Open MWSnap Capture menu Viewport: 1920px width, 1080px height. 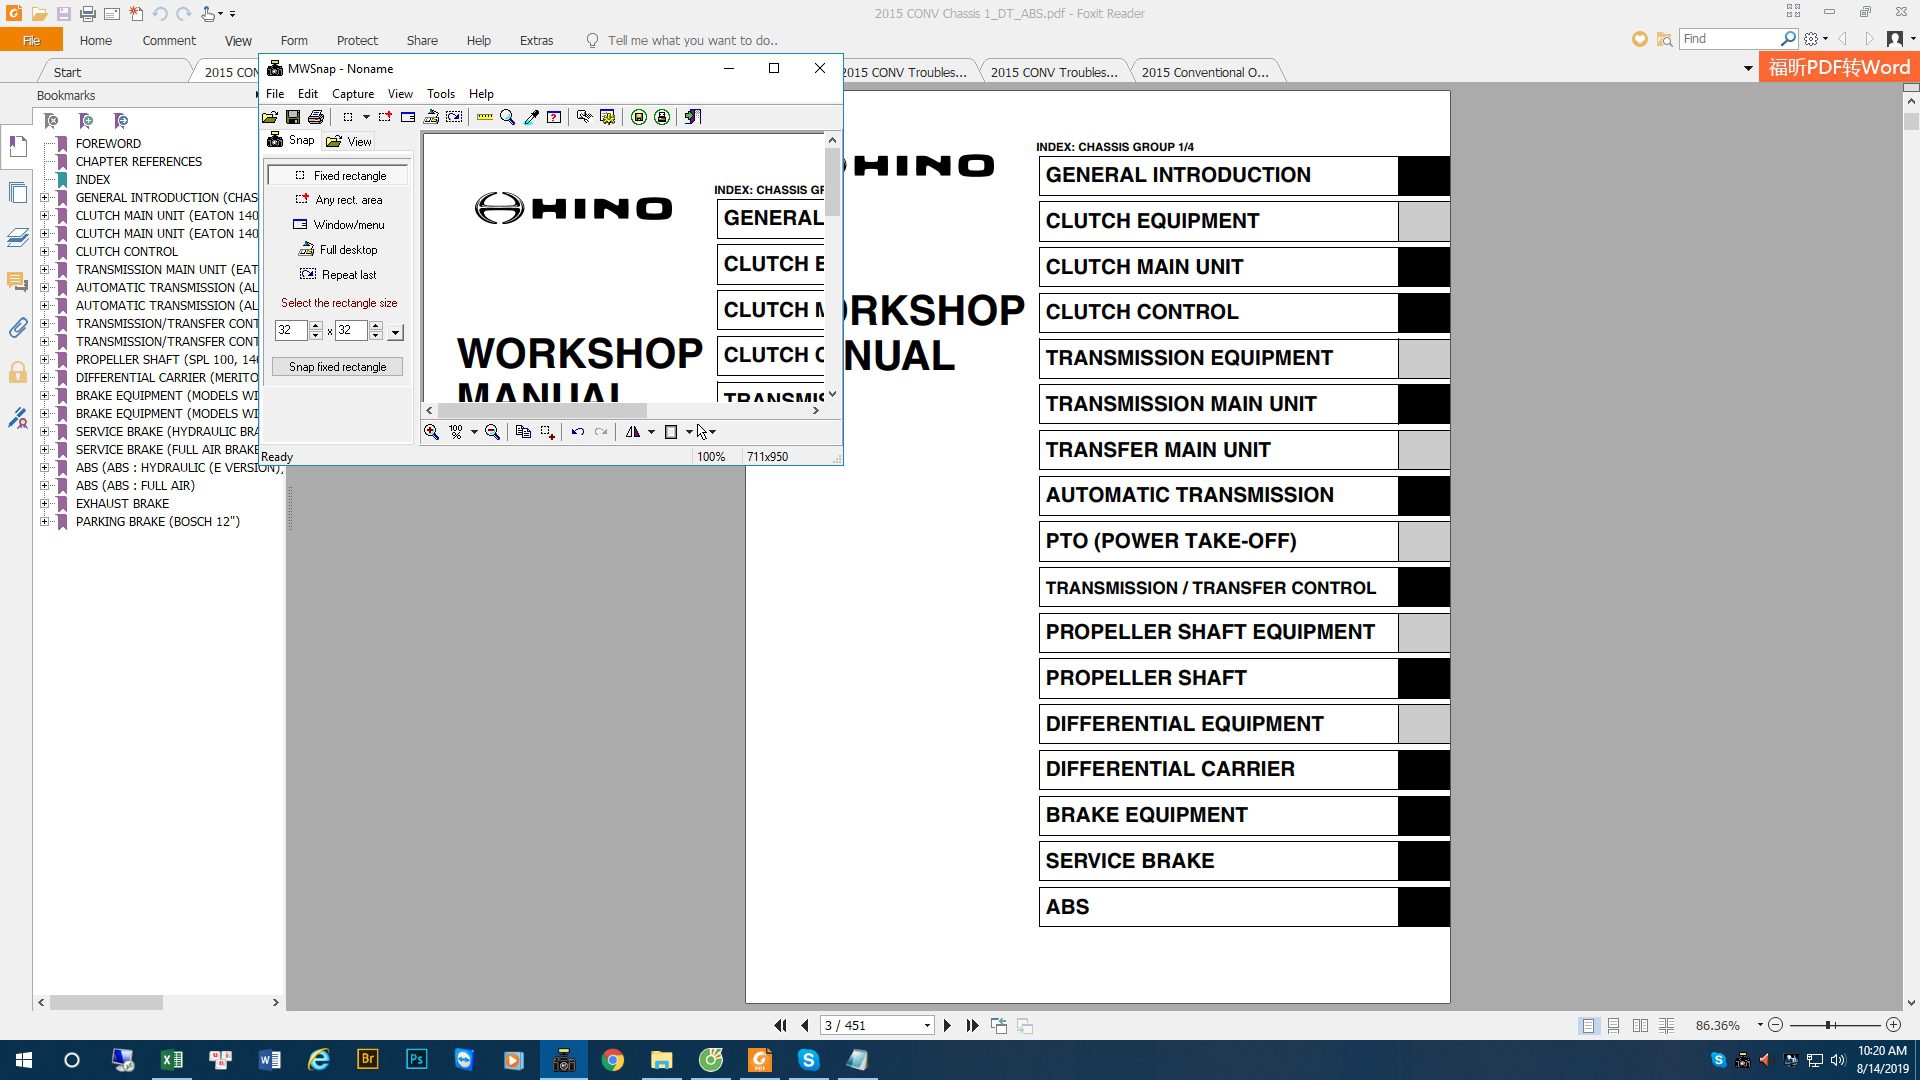[353, 94]
